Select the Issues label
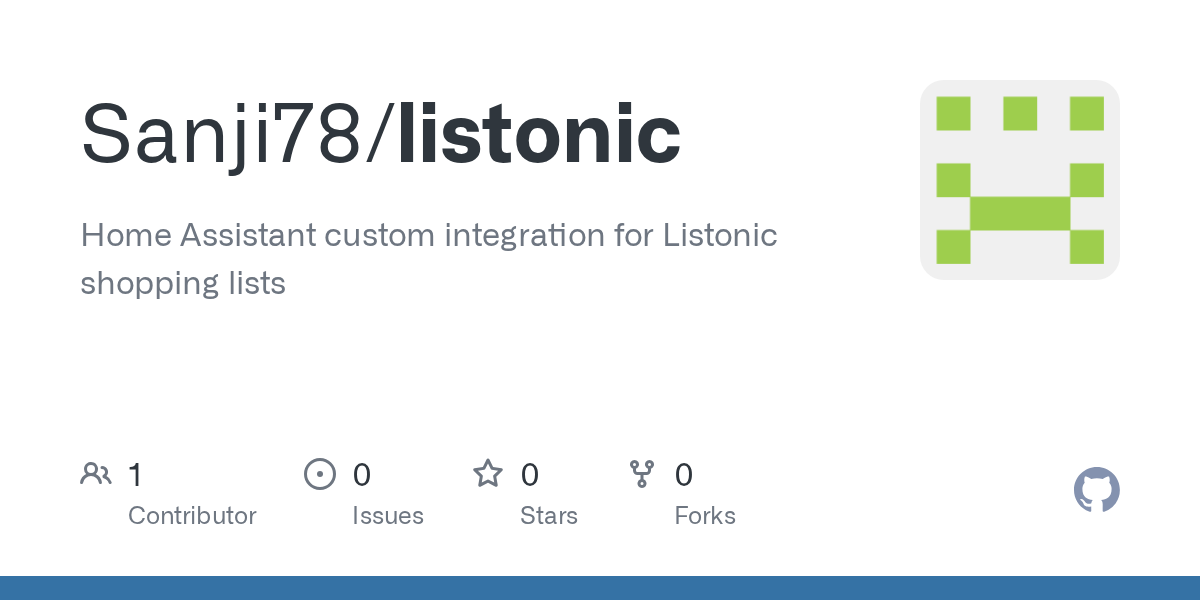The width and height of the screenshot is (1200, 600). [x=387, y=516]
